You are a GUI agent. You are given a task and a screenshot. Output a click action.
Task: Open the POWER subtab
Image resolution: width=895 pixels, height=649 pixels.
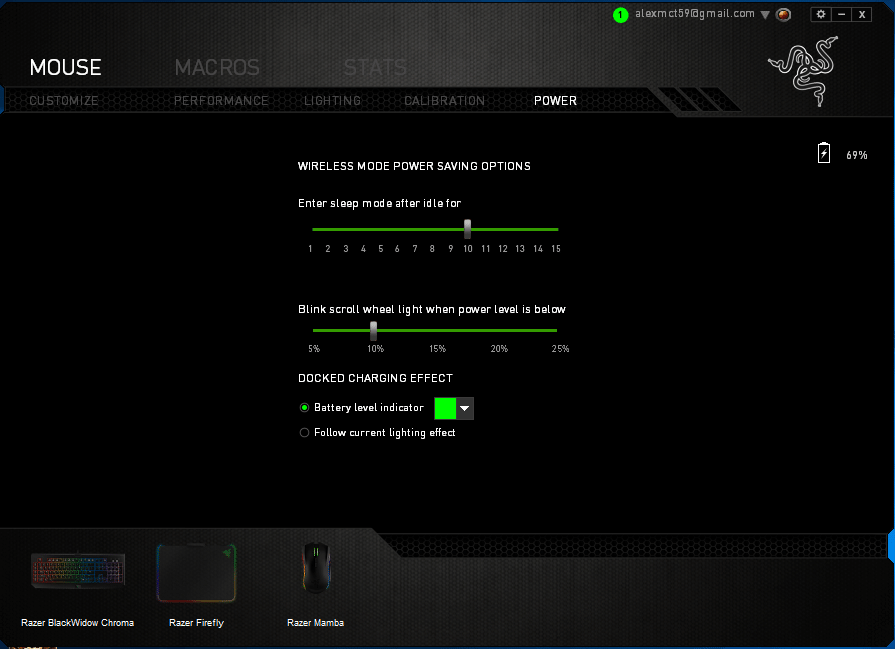[555, 100]
